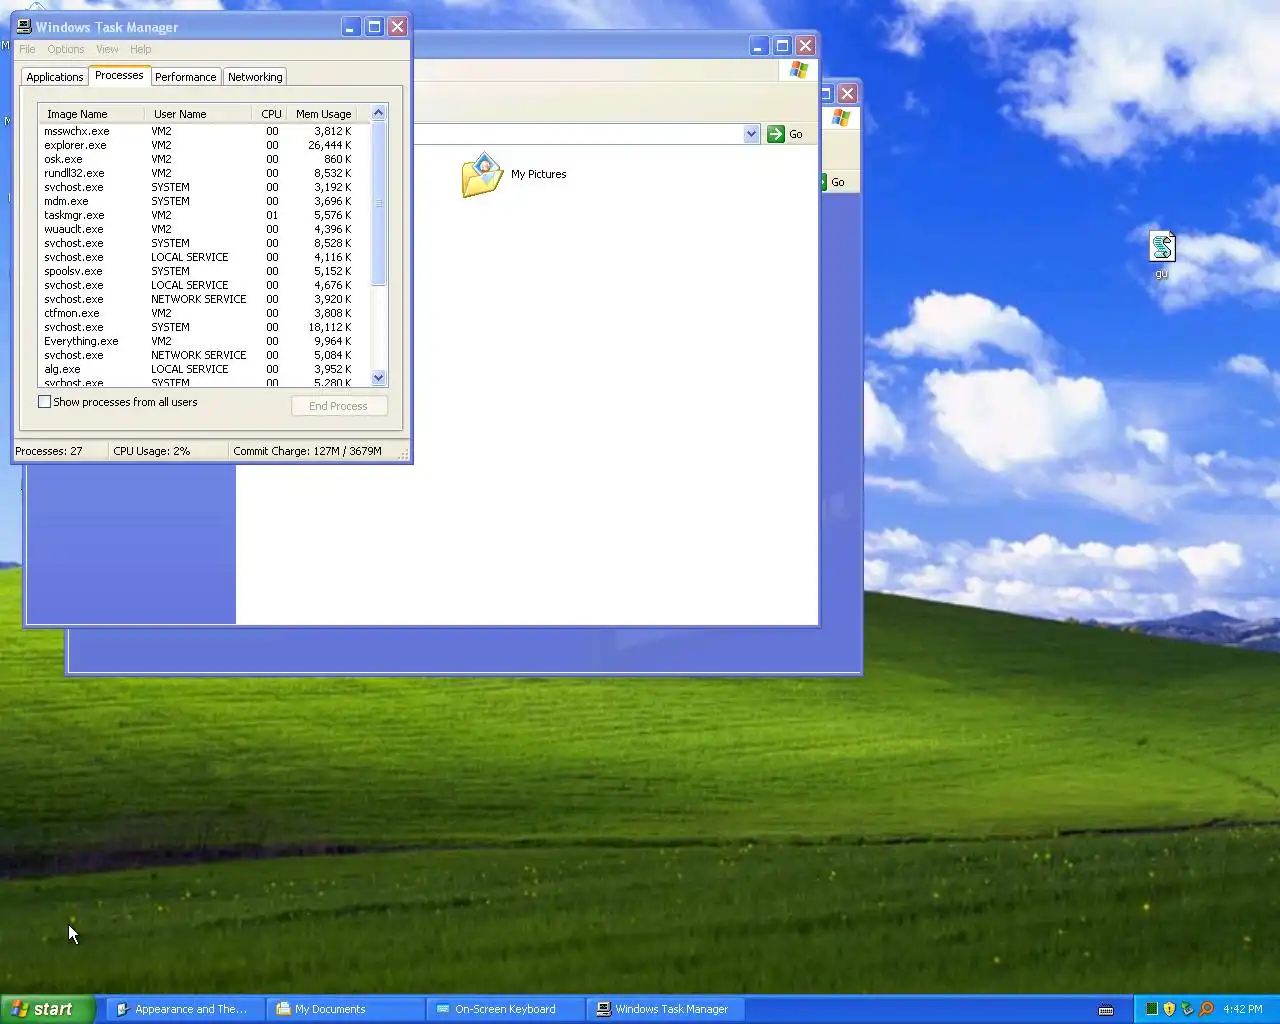This screenshot has height=1024, width=1280.
Task: Switch to Windows Task Manager taskbar button
Action: 665,1009
